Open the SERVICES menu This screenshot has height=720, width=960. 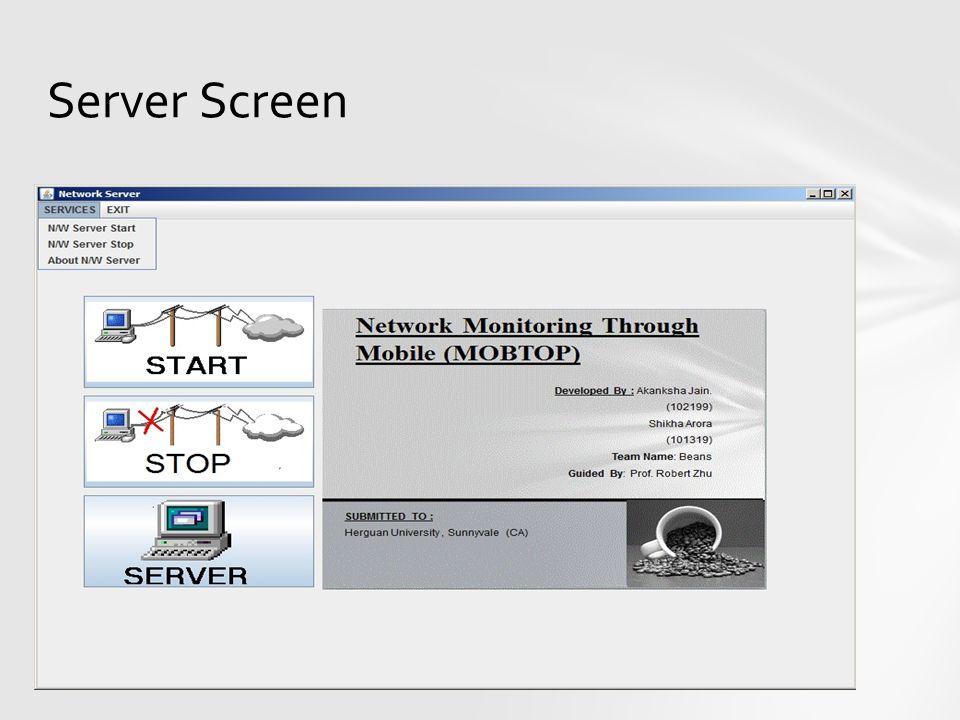[x=69, y=209]
